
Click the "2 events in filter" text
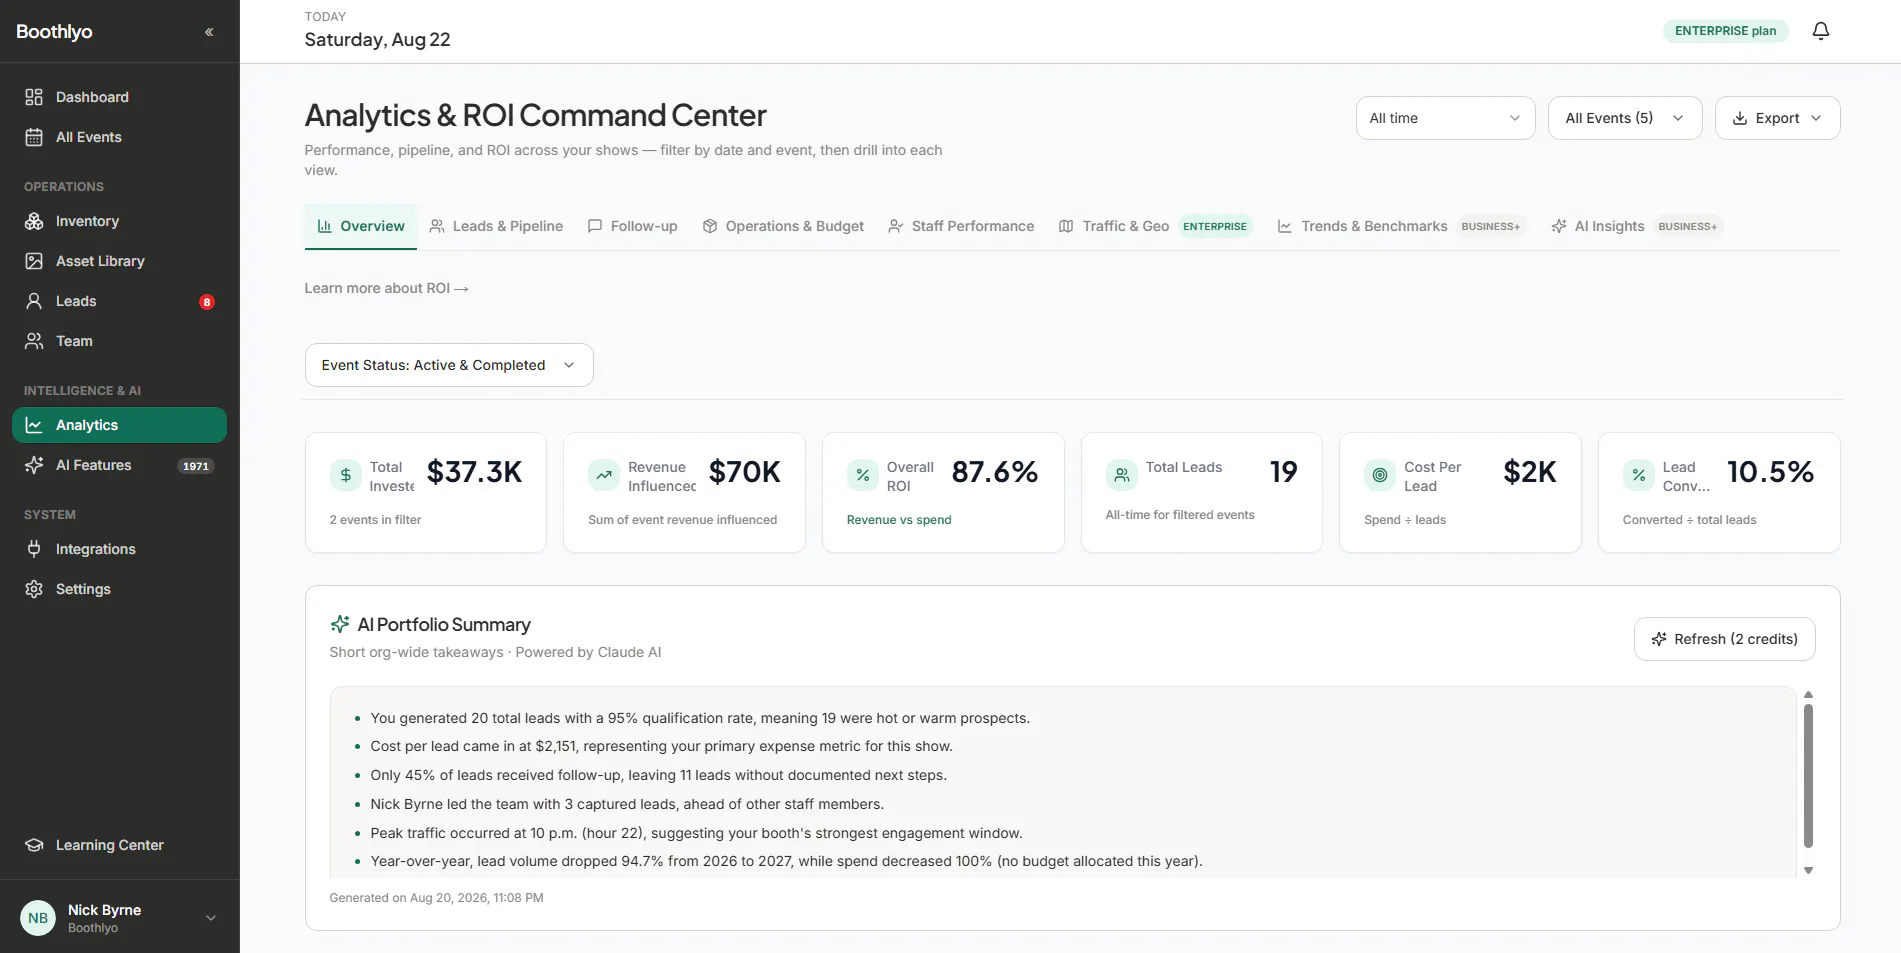[x=375, y=520]
